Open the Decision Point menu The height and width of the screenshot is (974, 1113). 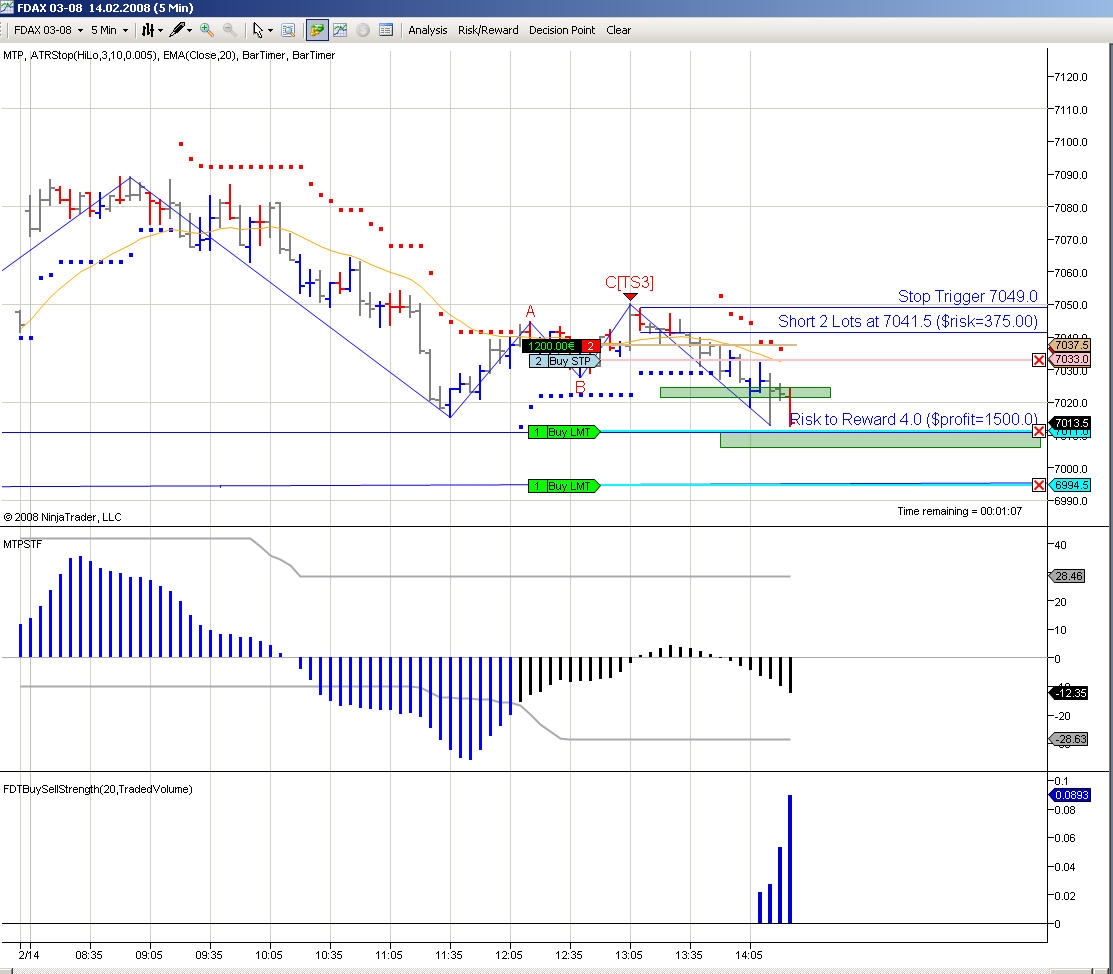[561, 30]
